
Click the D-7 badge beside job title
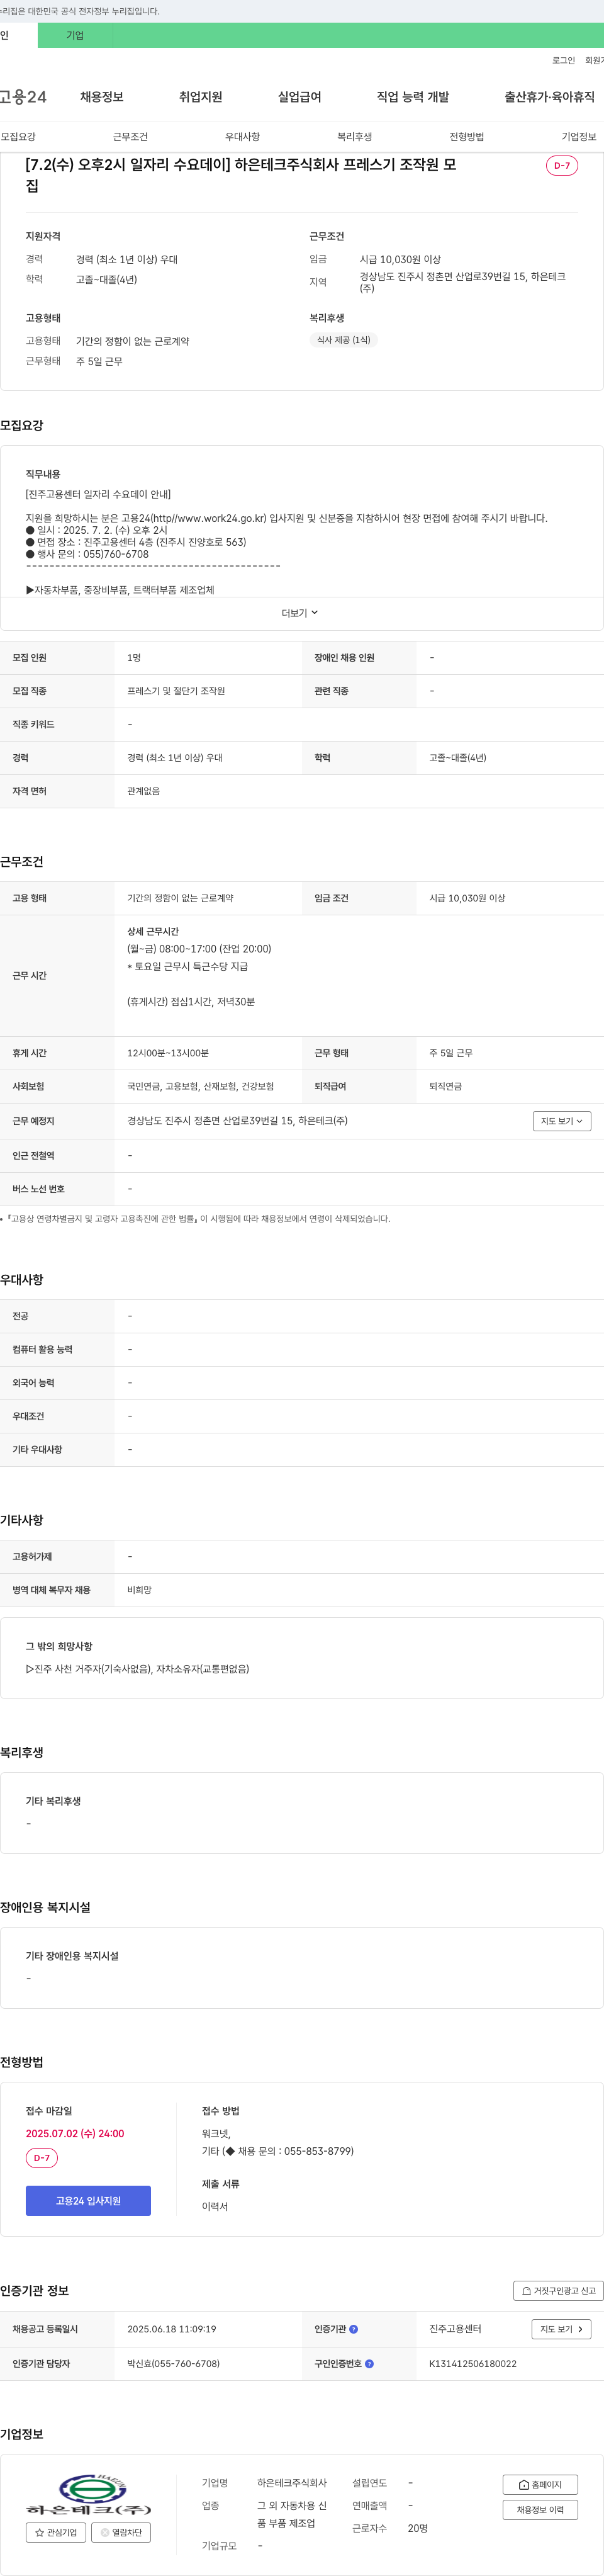(562, 166)
